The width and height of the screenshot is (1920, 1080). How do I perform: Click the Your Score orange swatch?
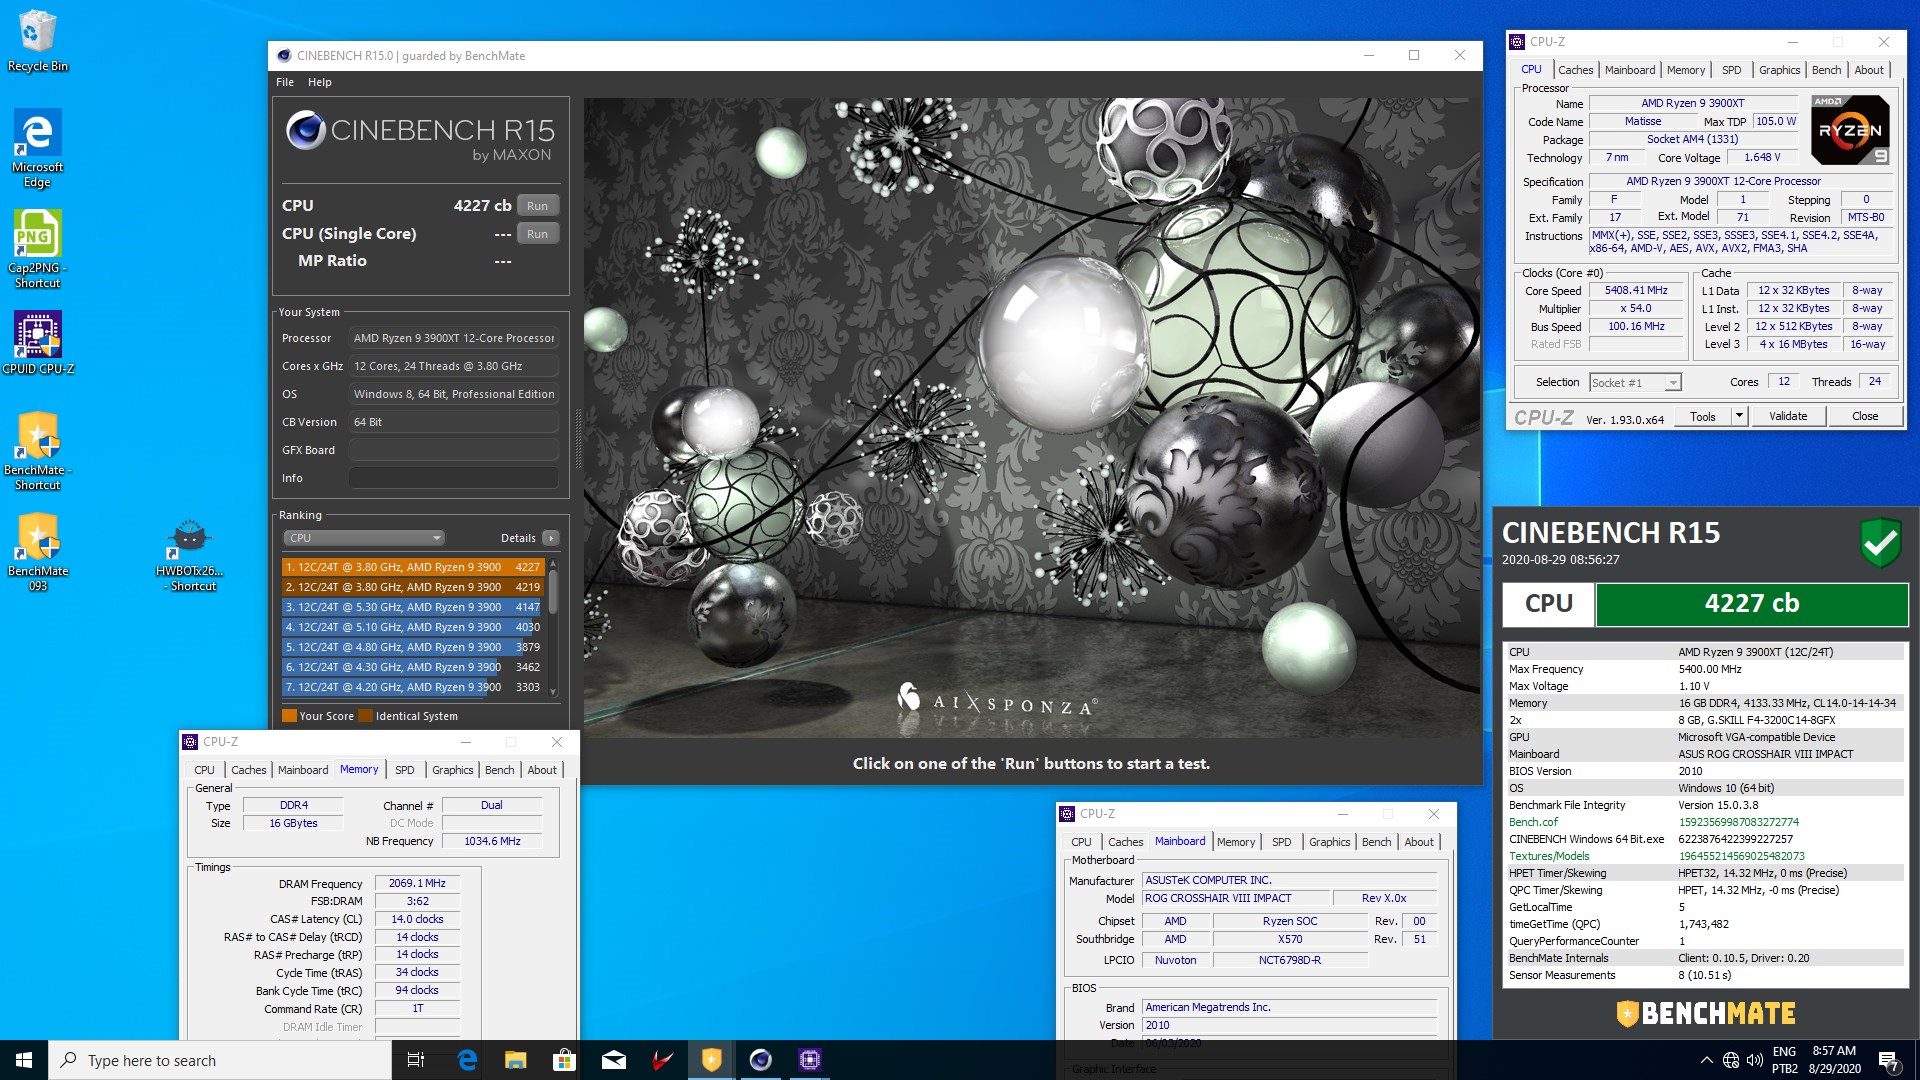(289, 716)
